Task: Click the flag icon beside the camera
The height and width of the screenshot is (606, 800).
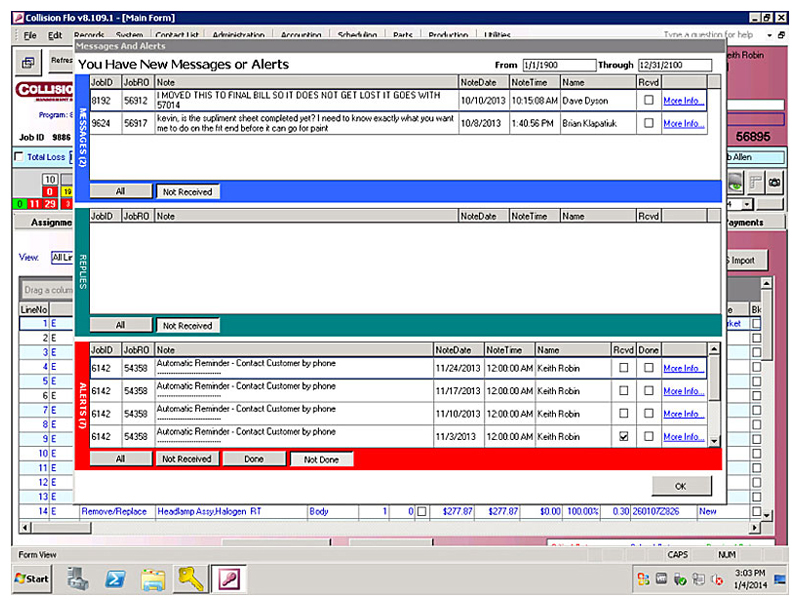Action: (x=755, y=182)
